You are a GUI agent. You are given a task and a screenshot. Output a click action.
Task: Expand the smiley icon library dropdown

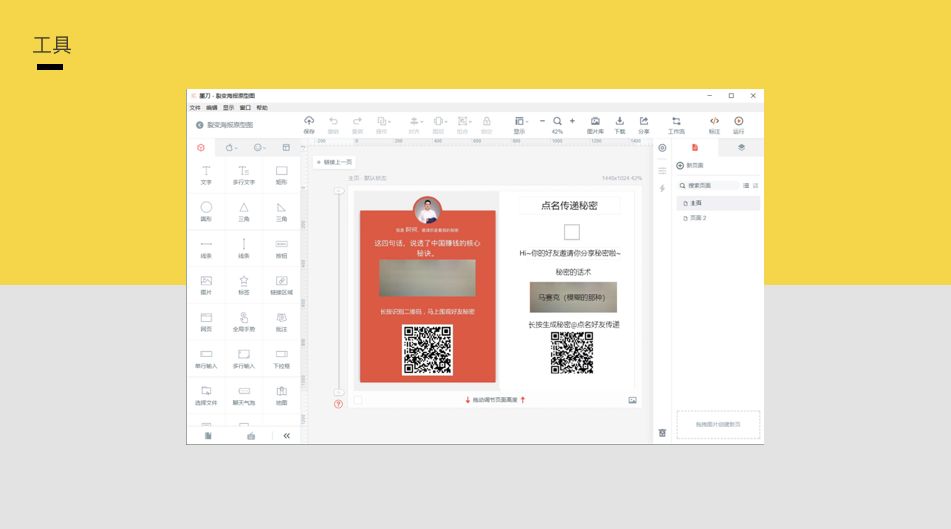pos(259,147)
